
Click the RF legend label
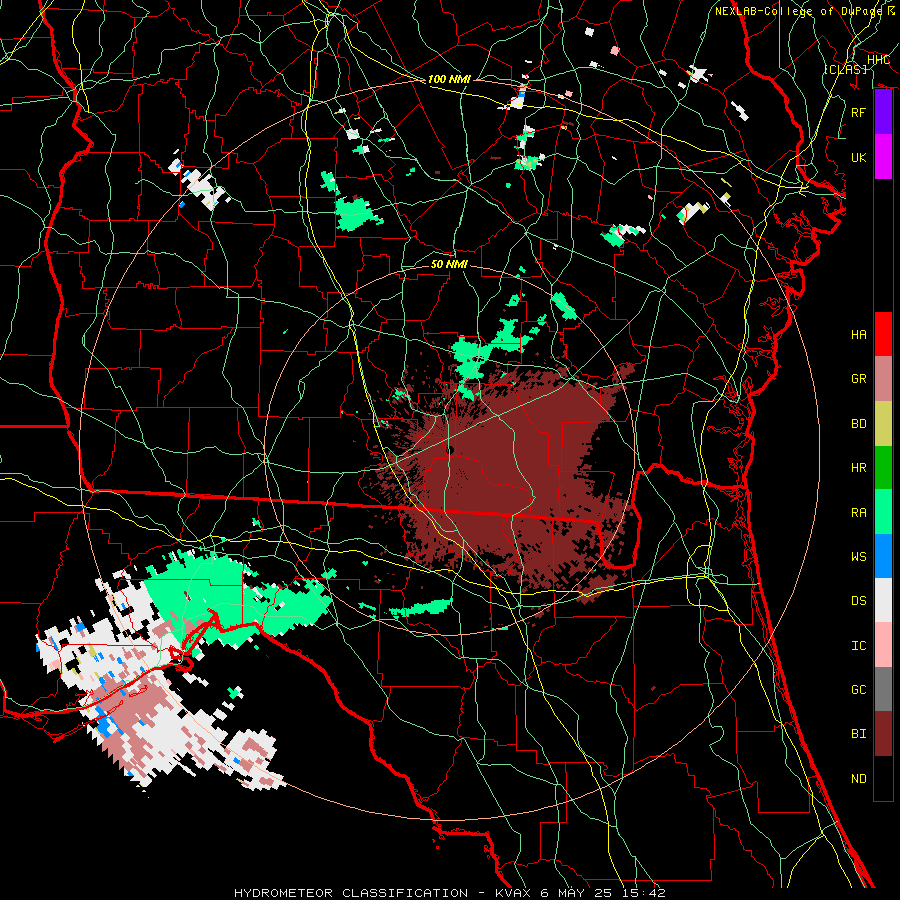pyautogui.click(x=859, y=112)
